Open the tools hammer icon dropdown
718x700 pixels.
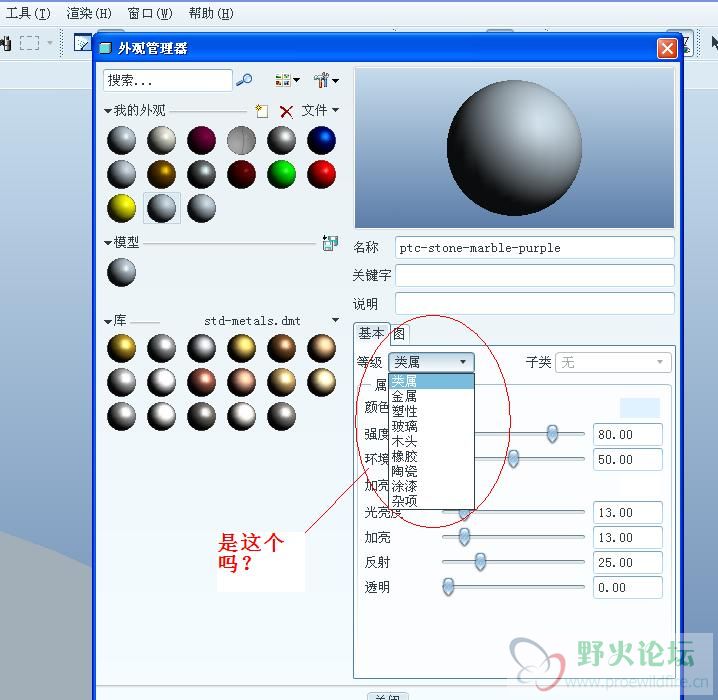click(x=326, y=80)
